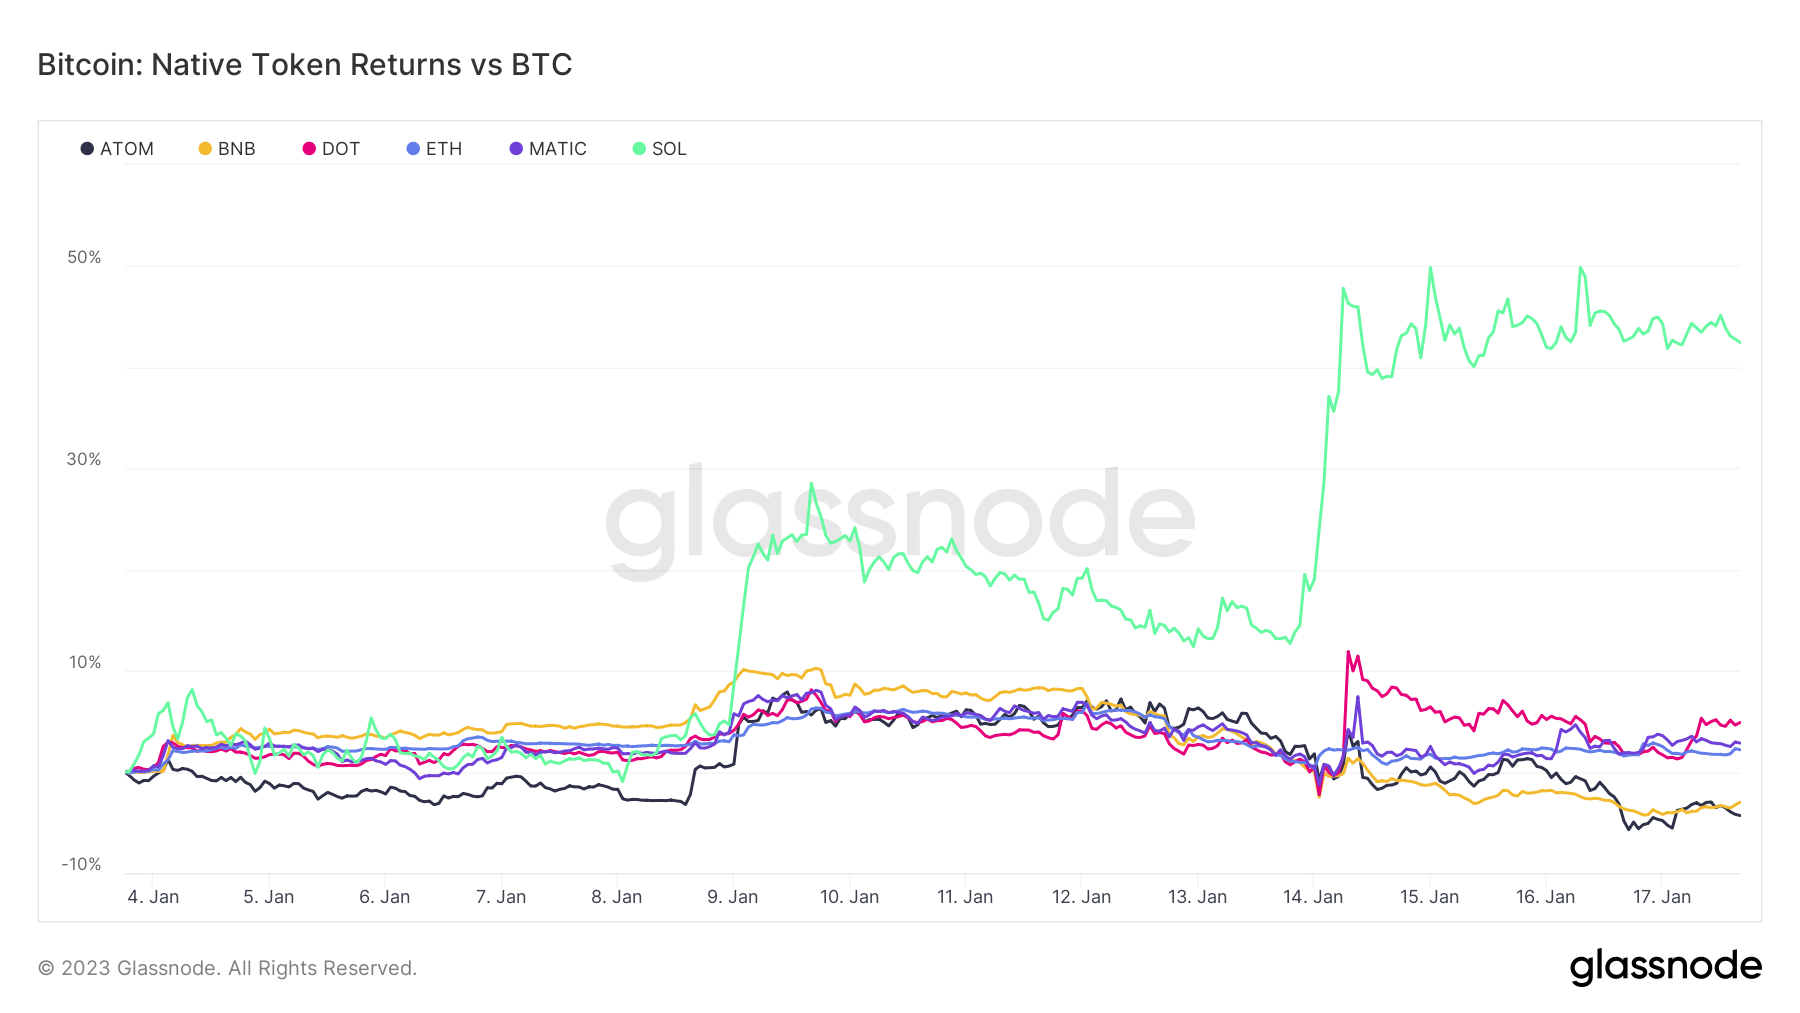Toggle the SOL series legend label
Image resolution: width=1800 pixels, height=1013 pixels.
coord(669,149)
